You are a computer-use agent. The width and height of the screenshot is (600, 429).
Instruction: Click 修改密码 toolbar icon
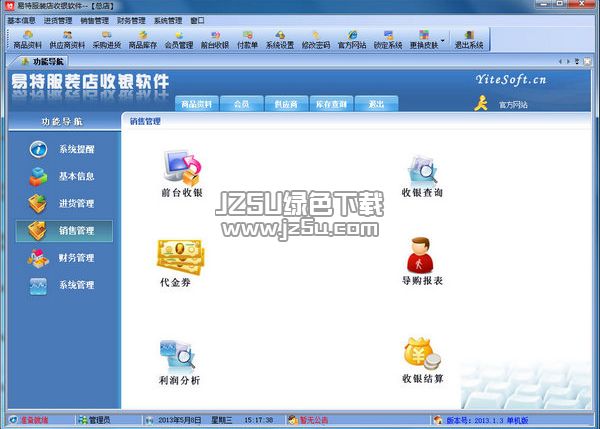(x=316, y=40)
